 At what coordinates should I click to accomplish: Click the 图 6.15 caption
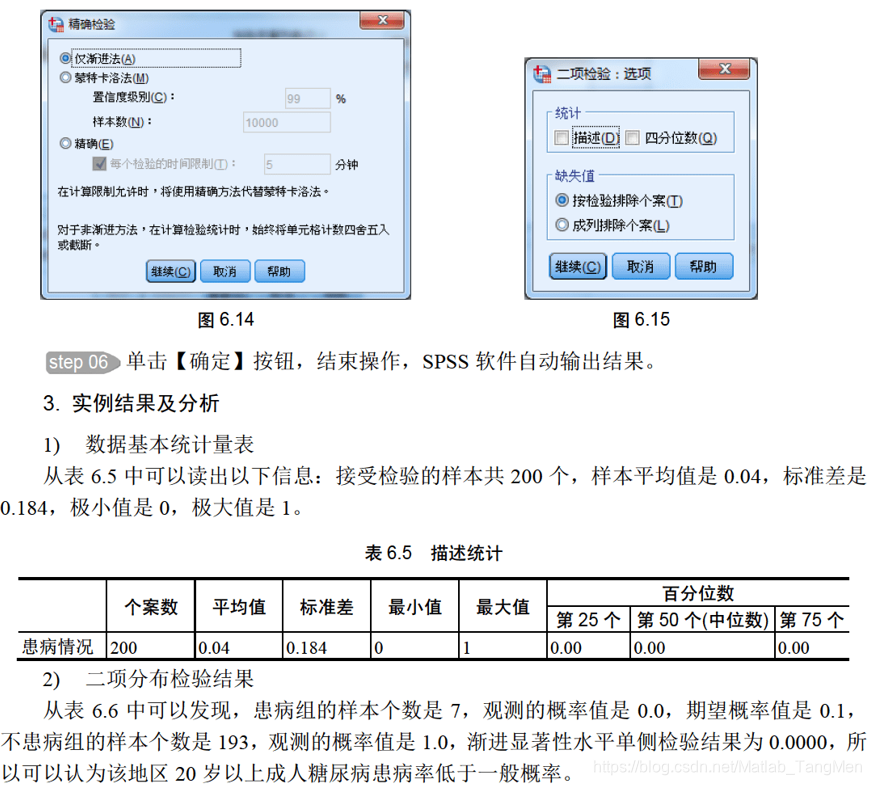point(641,320)
